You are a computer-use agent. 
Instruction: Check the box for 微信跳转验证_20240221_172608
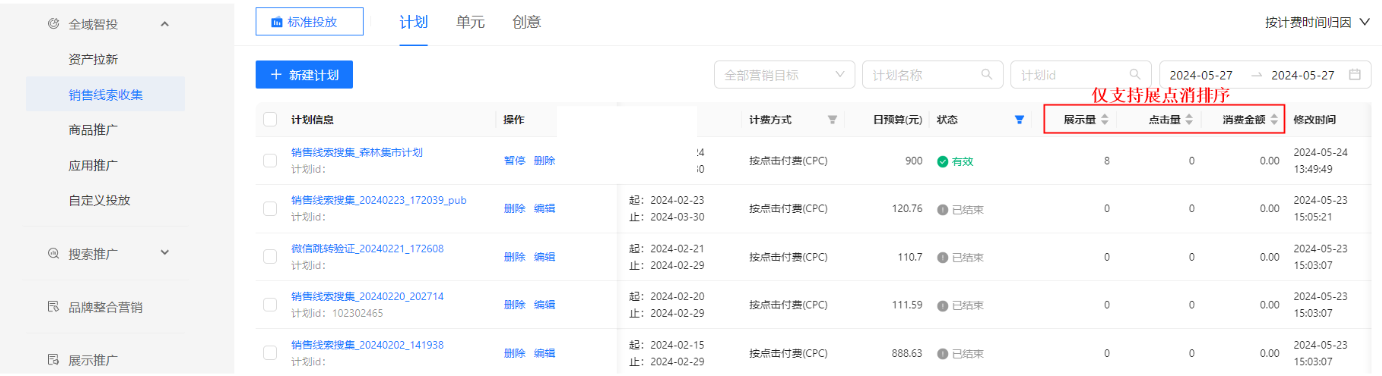tap(270, 257)
